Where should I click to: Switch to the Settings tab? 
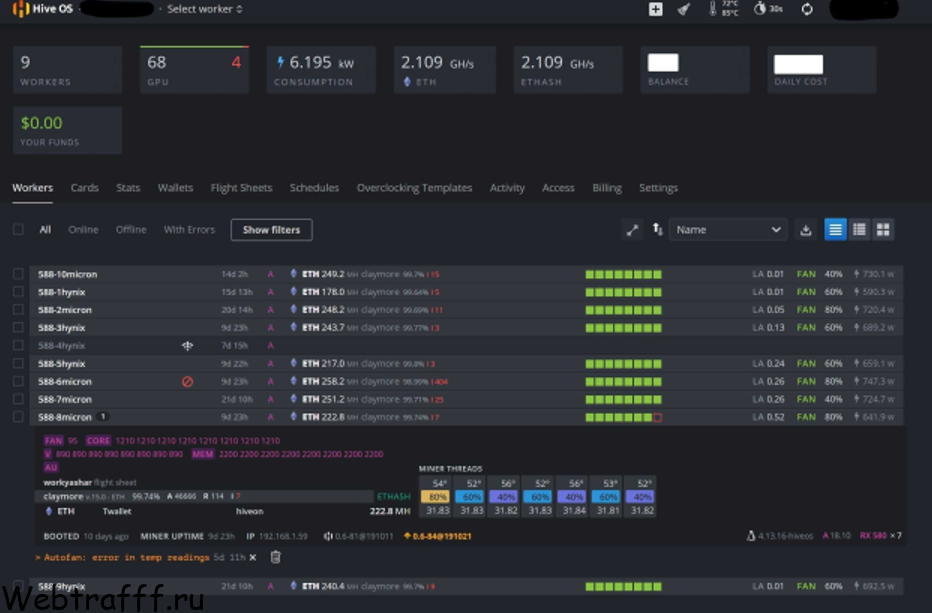tap(658, 188)
